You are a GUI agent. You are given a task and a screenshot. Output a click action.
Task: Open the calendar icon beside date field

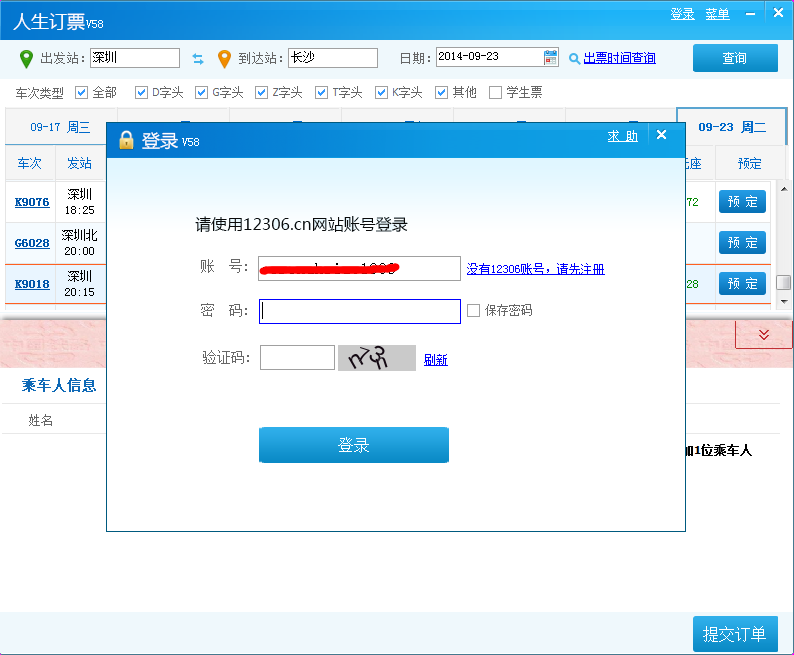coord(551,57)
